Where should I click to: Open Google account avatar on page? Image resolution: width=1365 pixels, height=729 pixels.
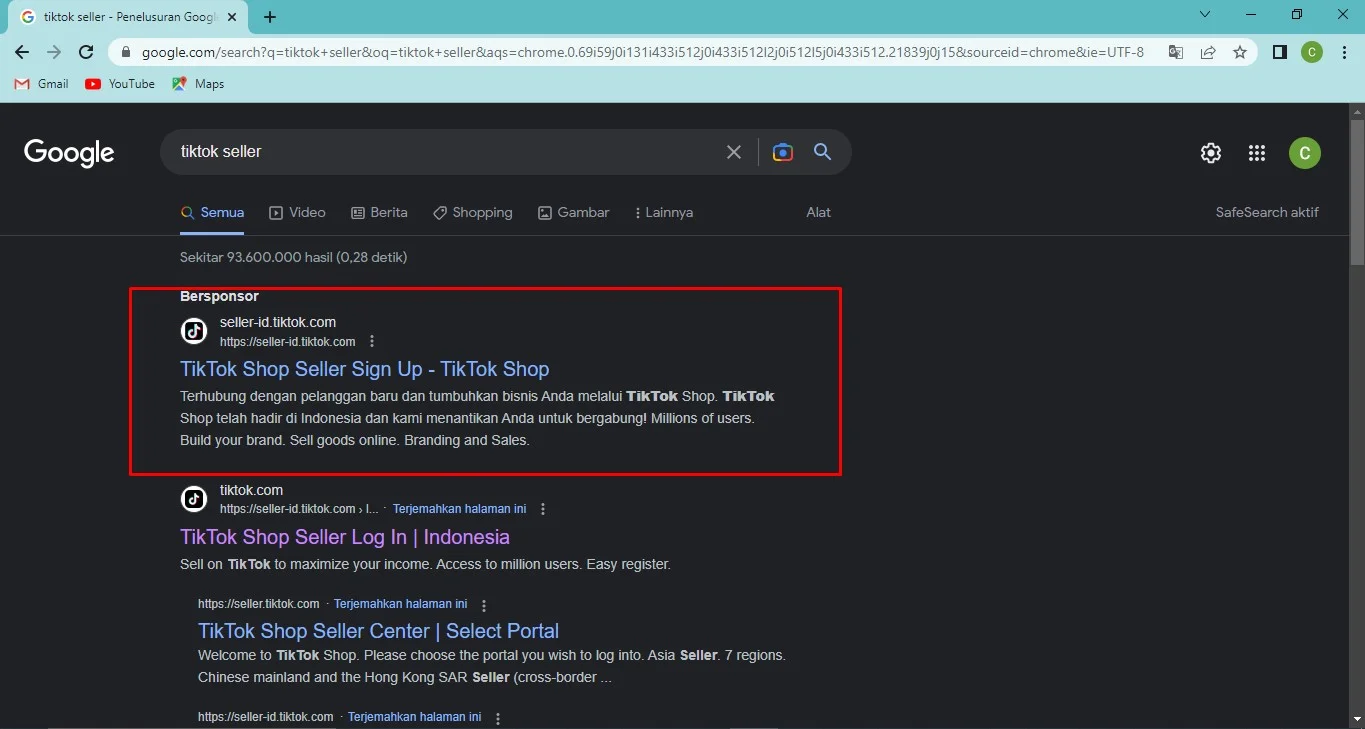[1305, 153]
